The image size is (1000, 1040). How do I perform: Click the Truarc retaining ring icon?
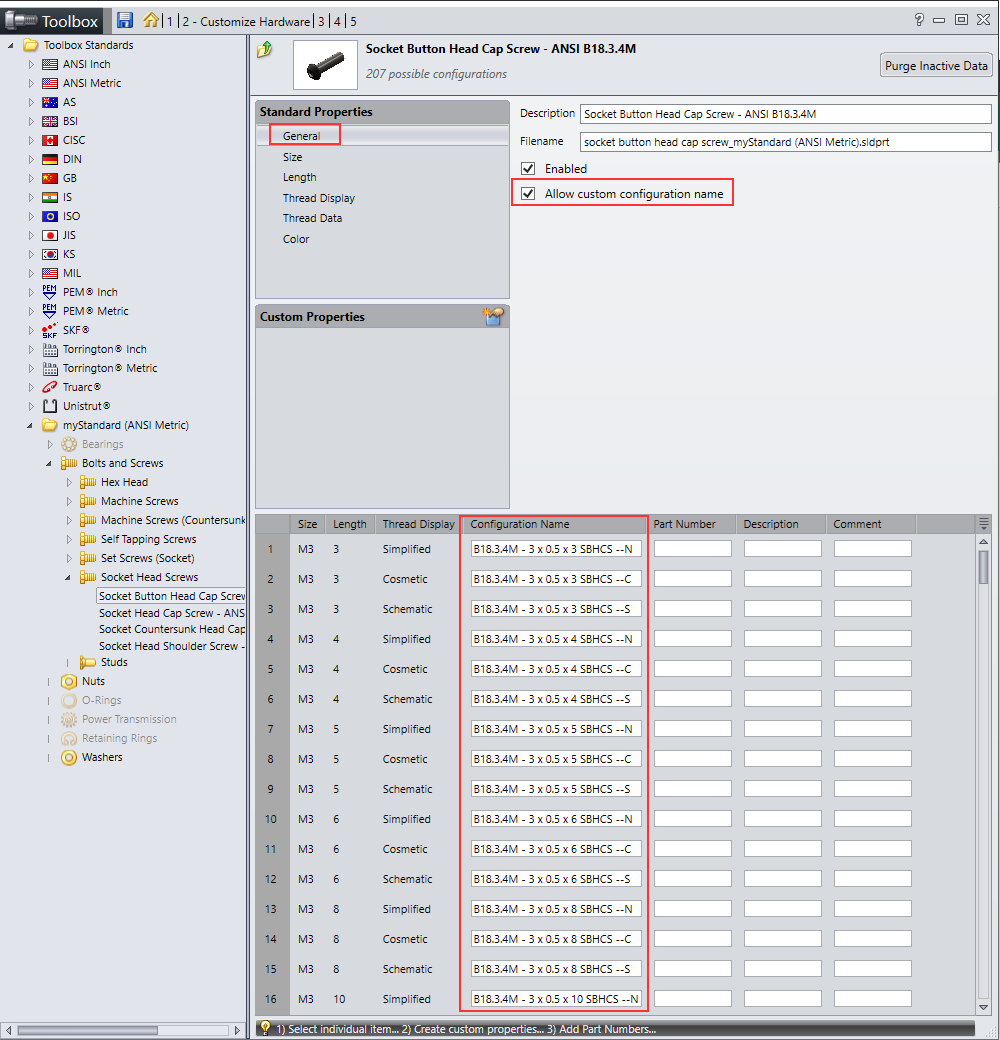50,387
